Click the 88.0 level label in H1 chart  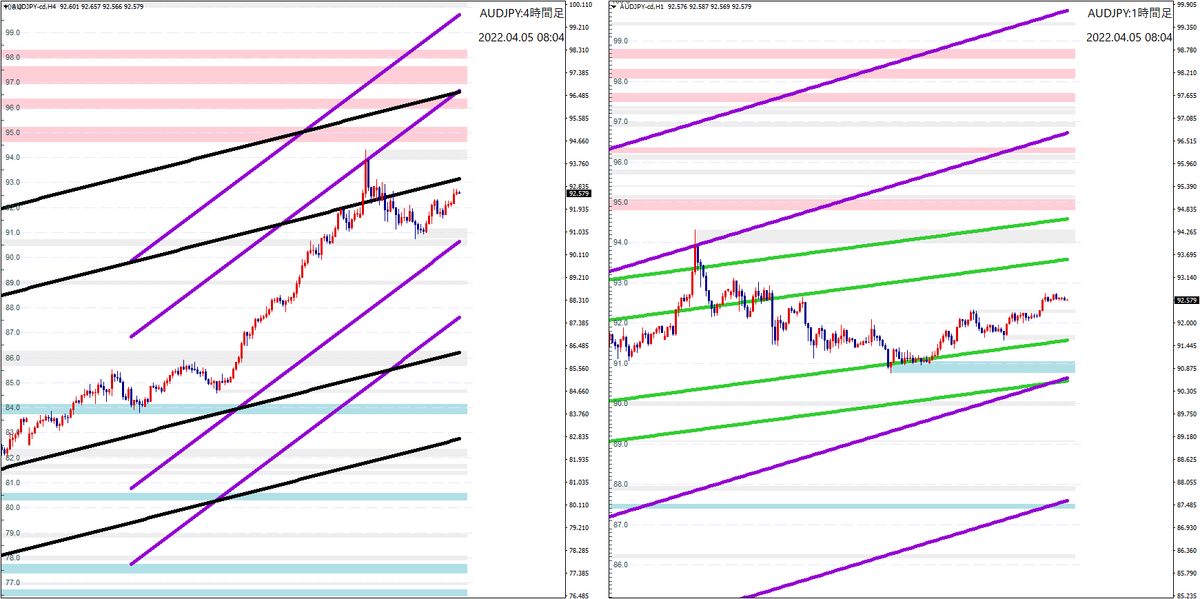(620, 484)
